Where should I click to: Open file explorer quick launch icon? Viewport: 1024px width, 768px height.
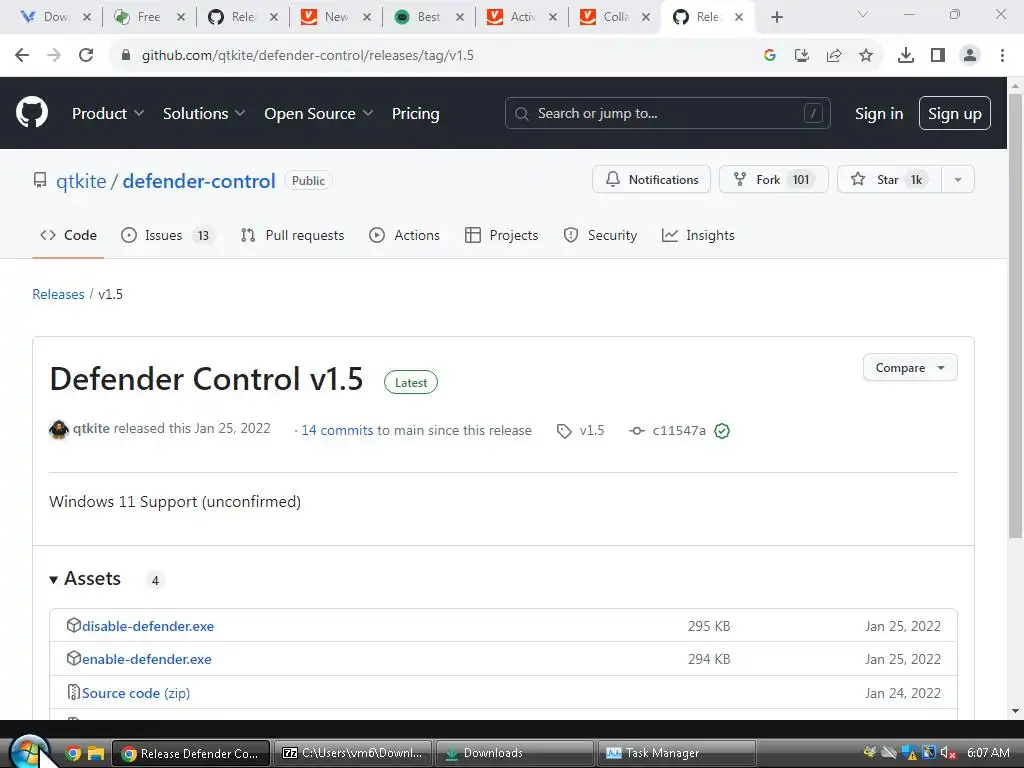pos(96,754)
